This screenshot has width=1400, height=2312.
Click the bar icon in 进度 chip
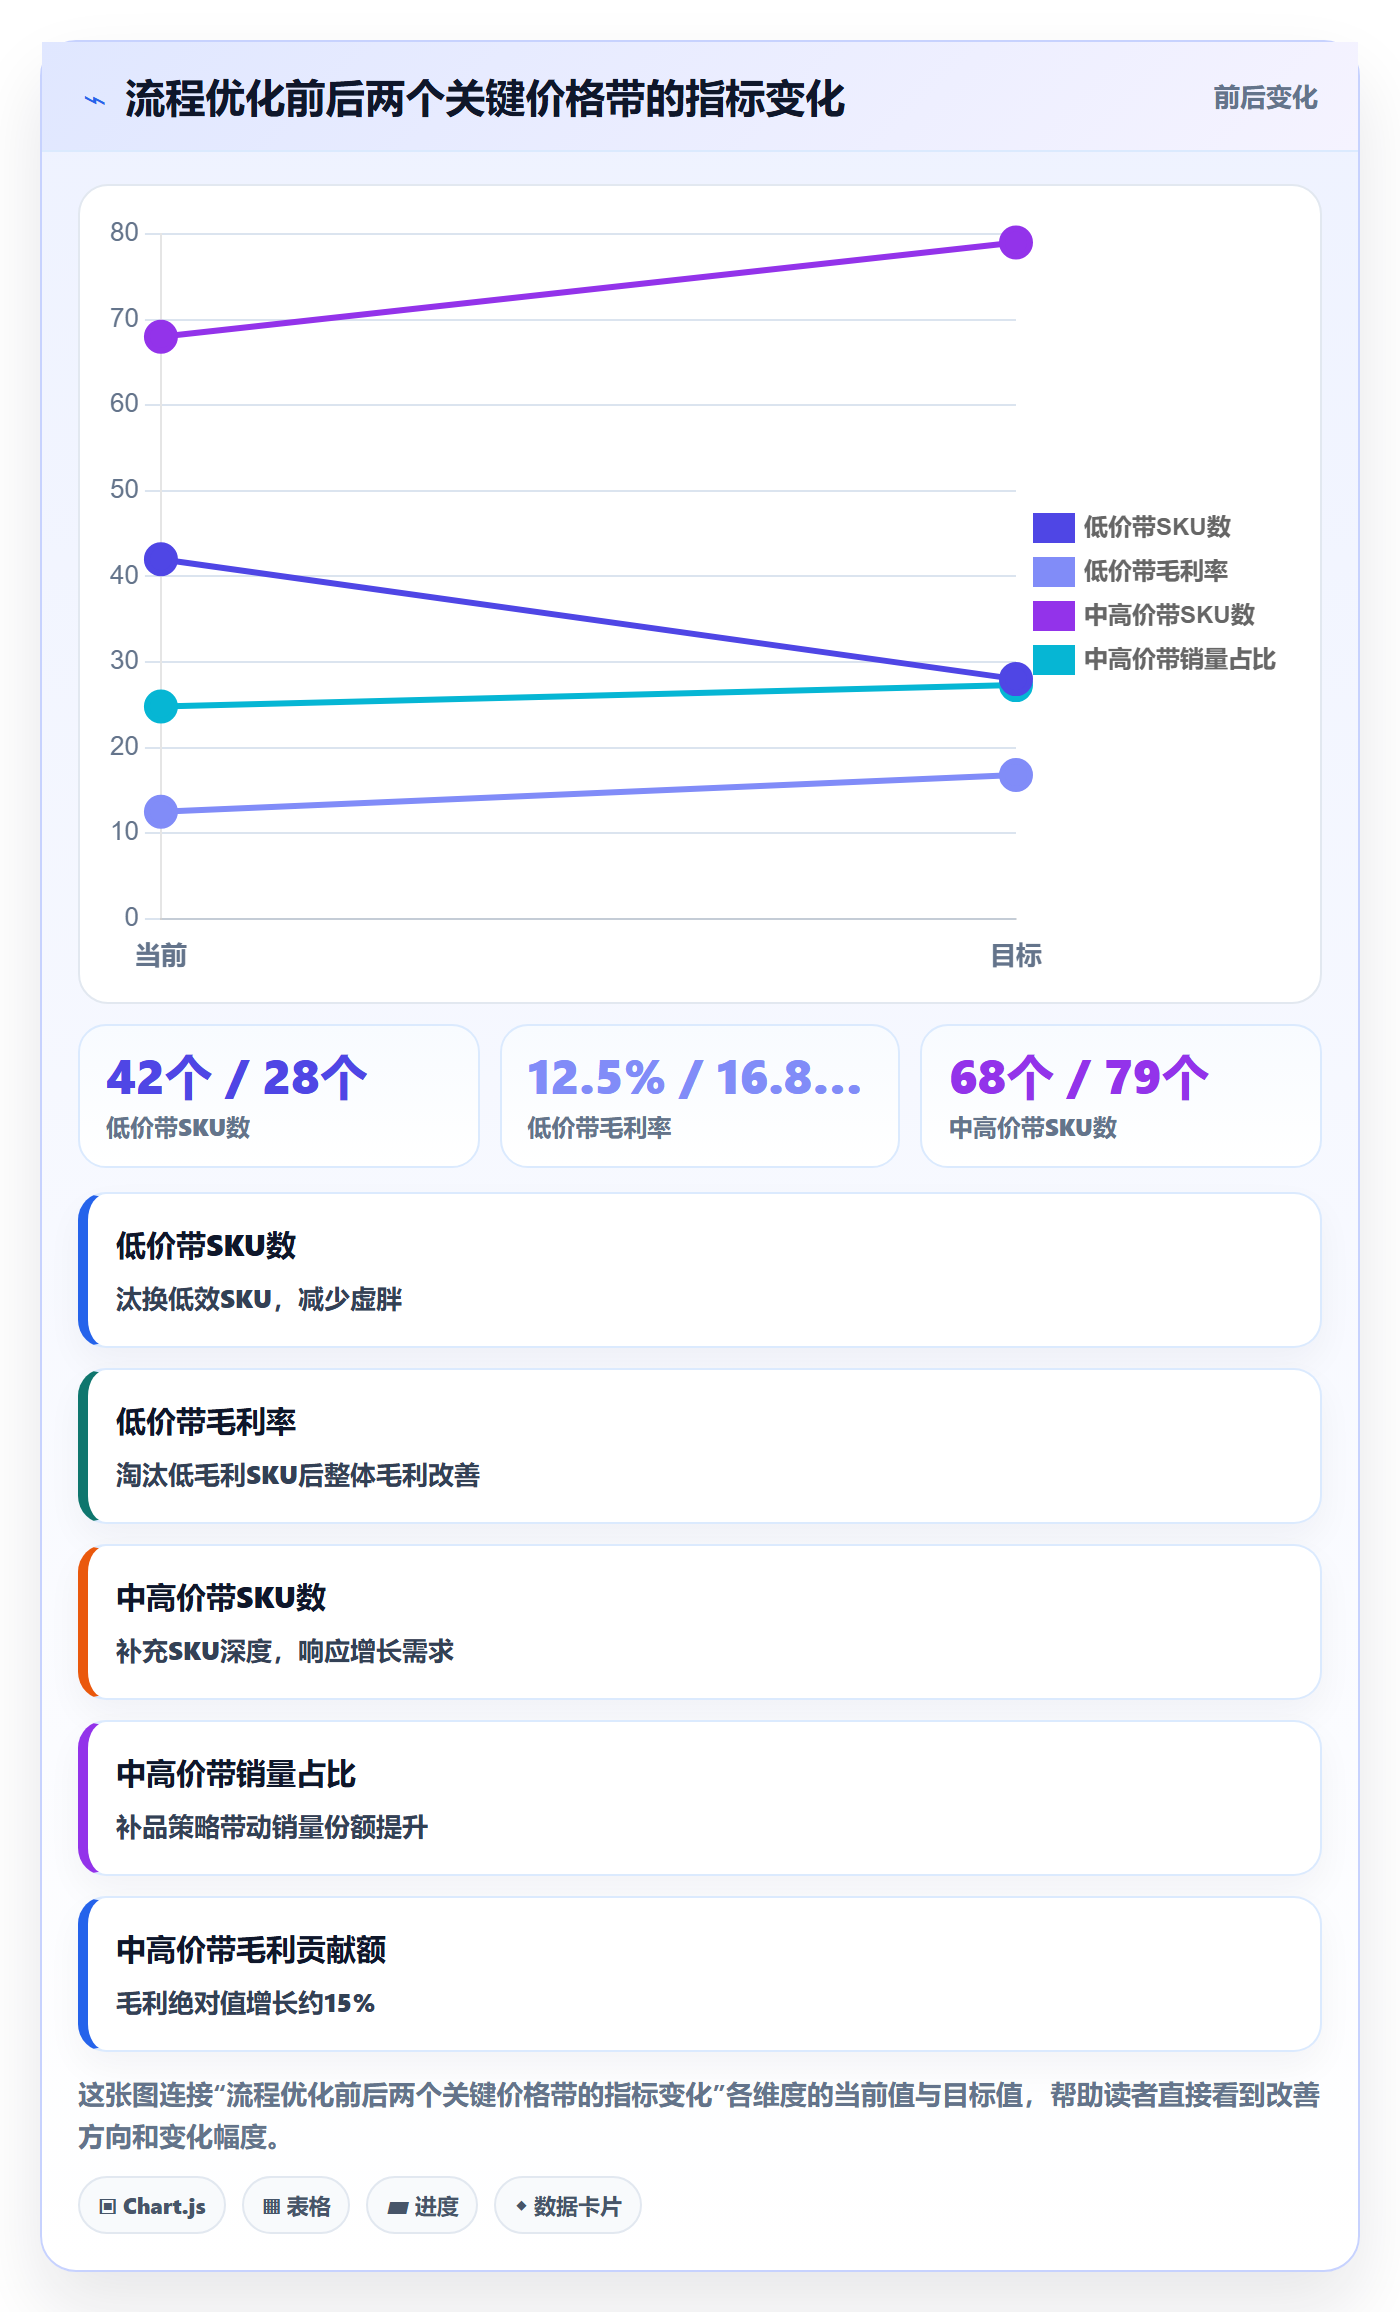(x=398, y=2207)
